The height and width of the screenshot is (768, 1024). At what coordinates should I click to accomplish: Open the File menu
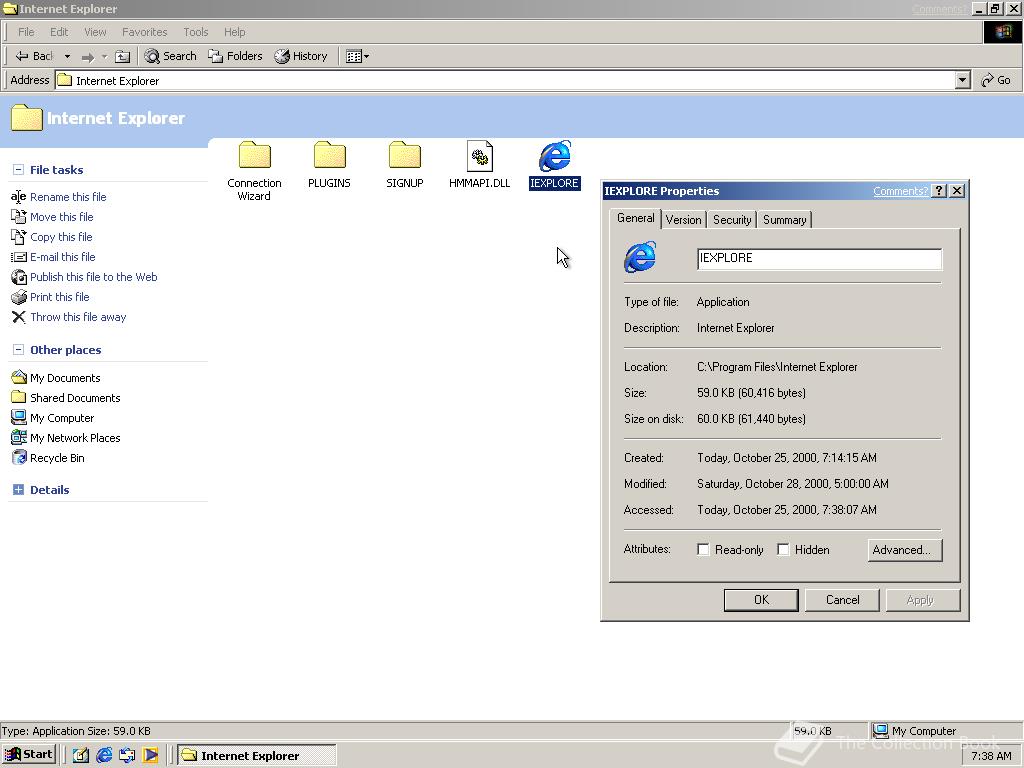pyautogui.click(x=26, y=32)
